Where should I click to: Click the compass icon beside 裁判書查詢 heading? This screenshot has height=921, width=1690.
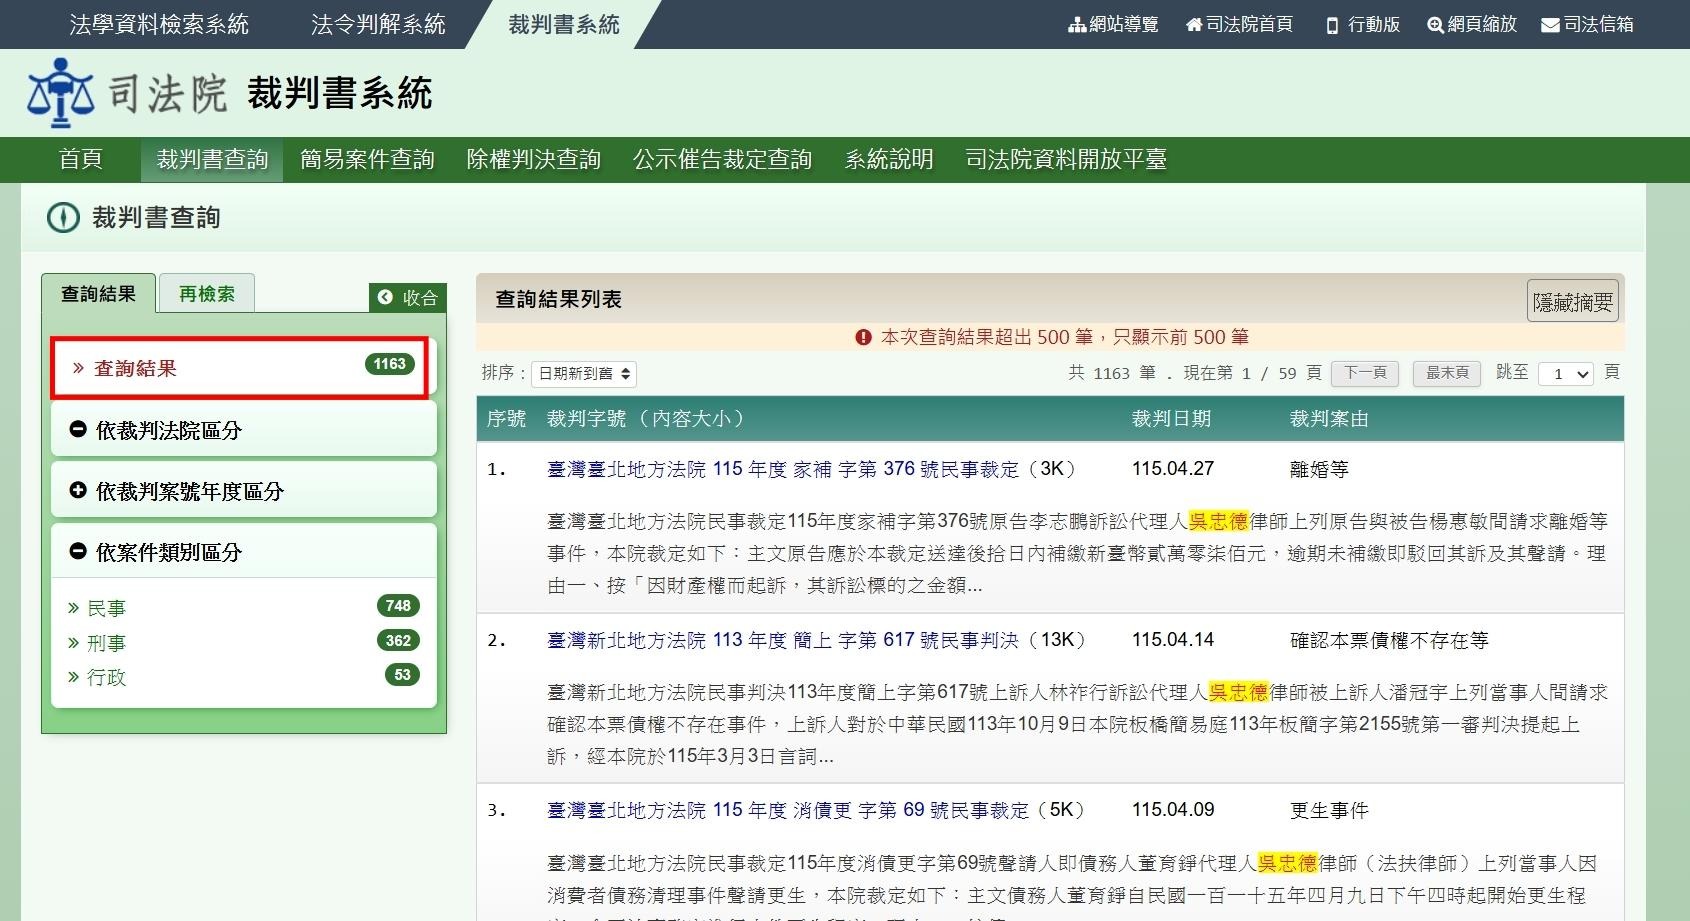(x=63, y=217)
